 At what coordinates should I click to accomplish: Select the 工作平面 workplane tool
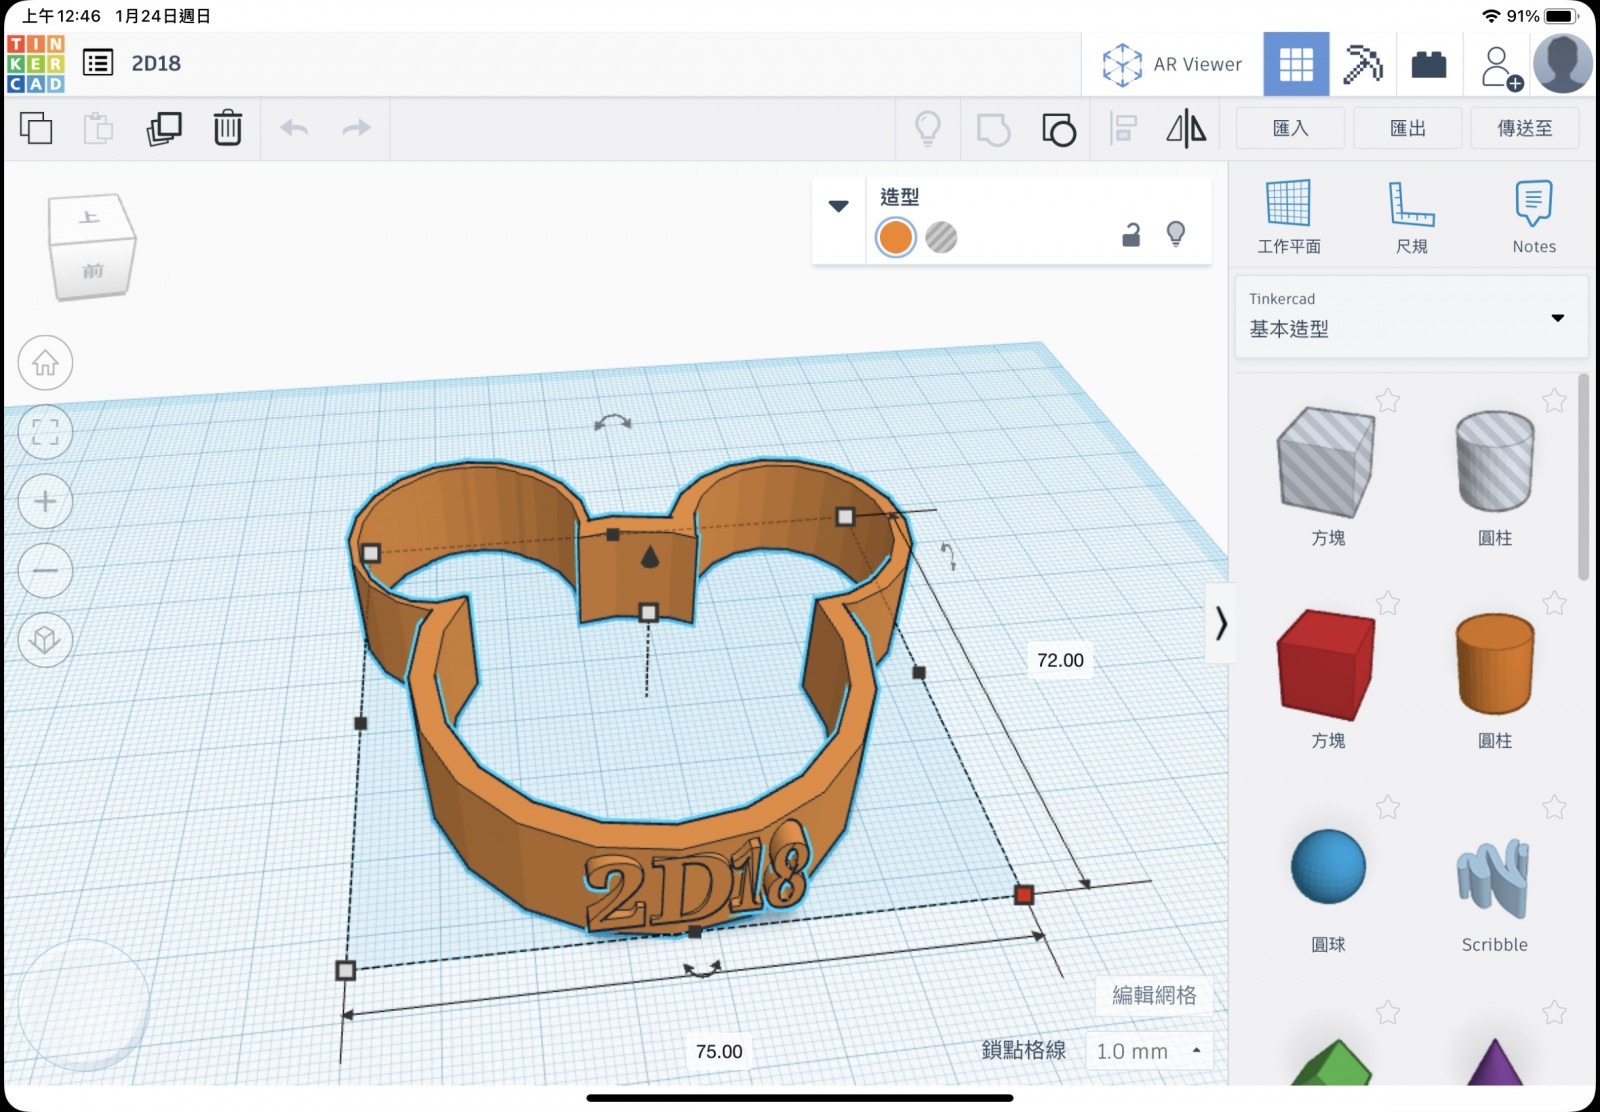(x=1289, y=217)
